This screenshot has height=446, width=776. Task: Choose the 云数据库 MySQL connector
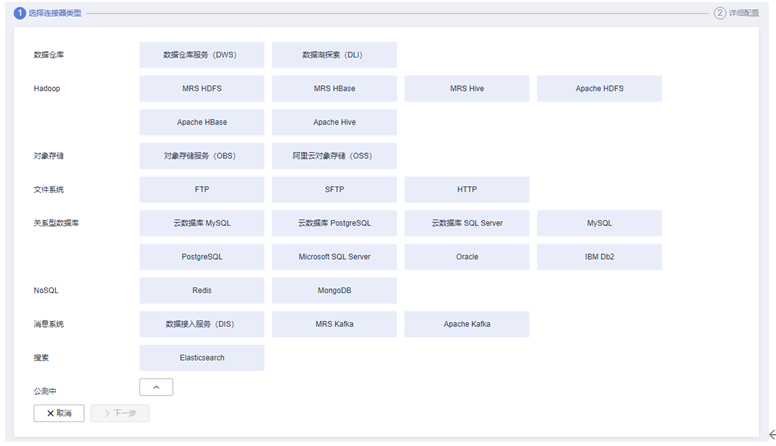201,223
